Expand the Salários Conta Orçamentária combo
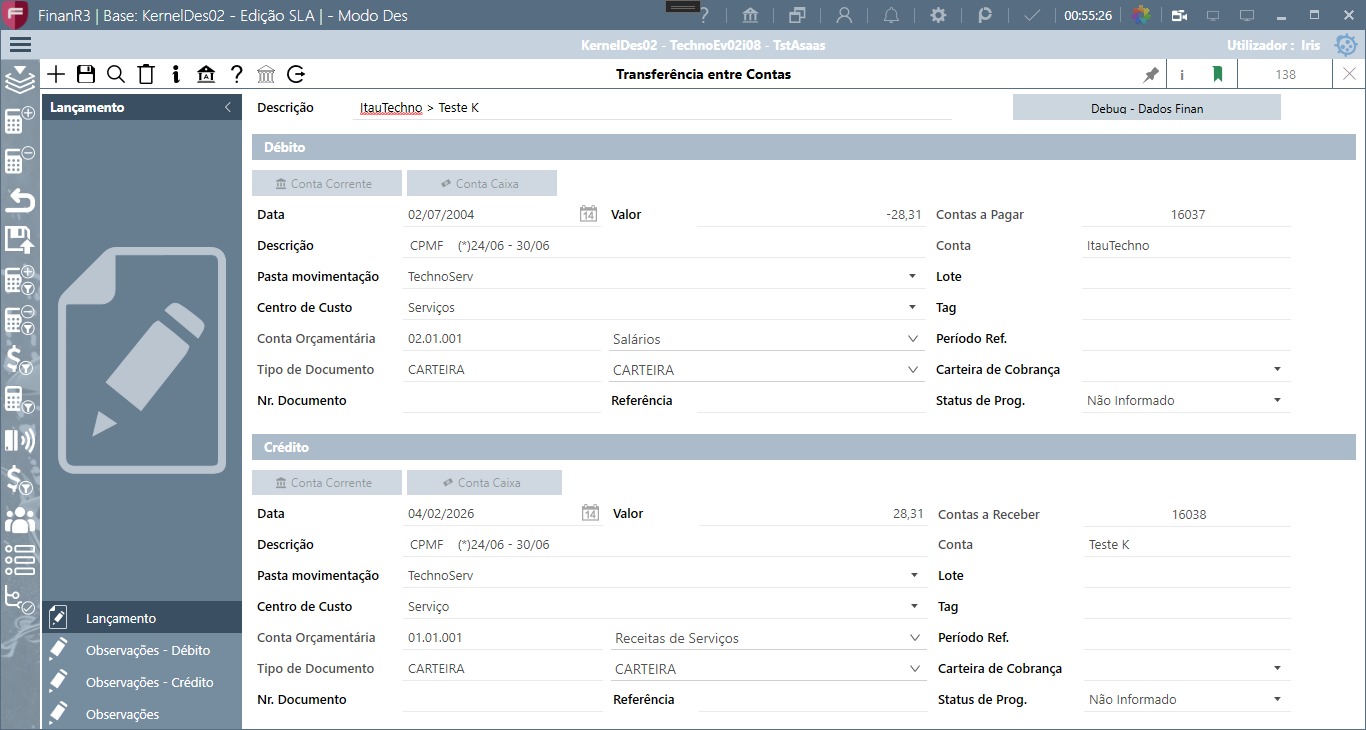This screenshot has height=730, width=1366. [x=913, y=339]
